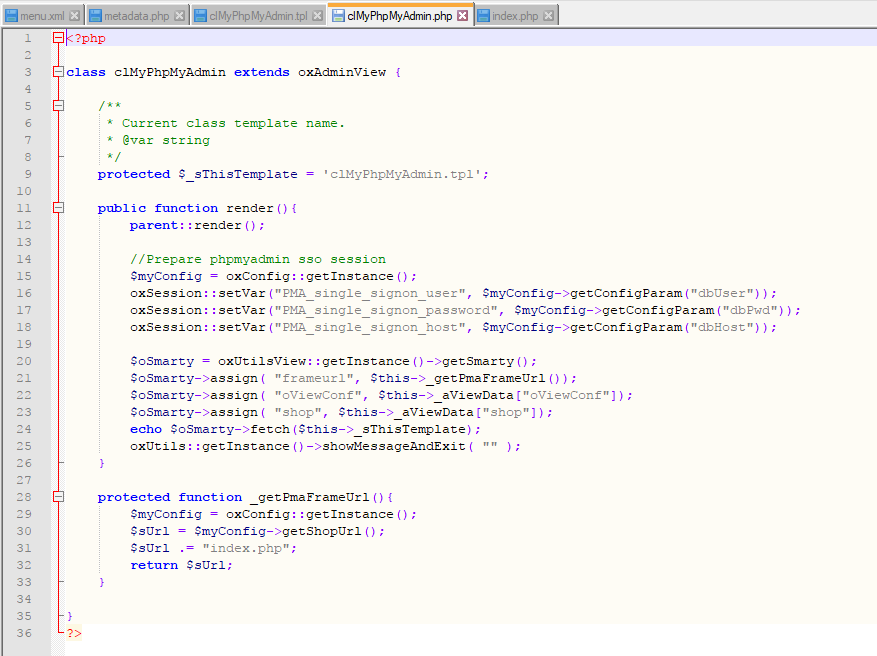The width and height of the screenshot is (877, 656).
Task: Collapse the class clMyPhpMyAdmin fold marker
Action: coord(59,73)
